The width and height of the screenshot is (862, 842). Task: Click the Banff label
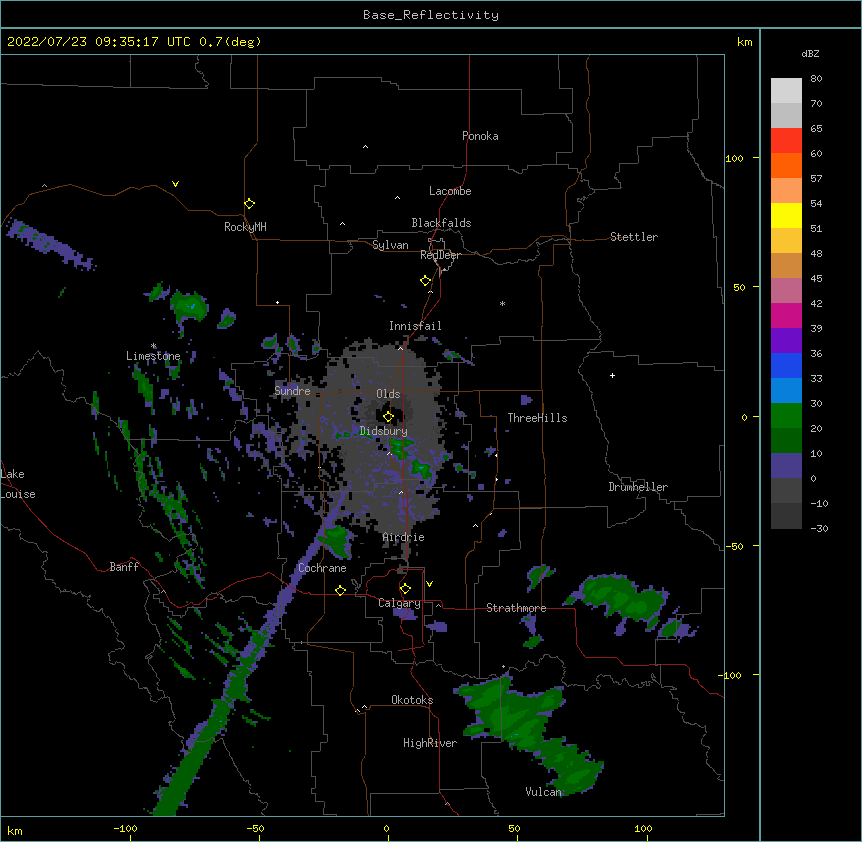(124, 567)
